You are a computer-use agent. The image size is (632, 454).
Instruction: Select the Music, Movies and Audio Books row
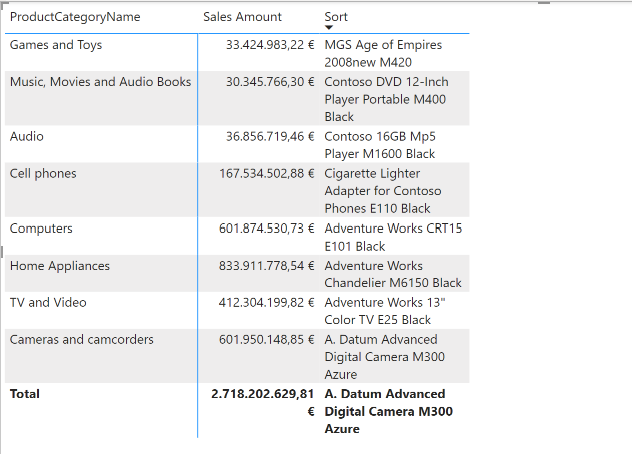[237, 98]
